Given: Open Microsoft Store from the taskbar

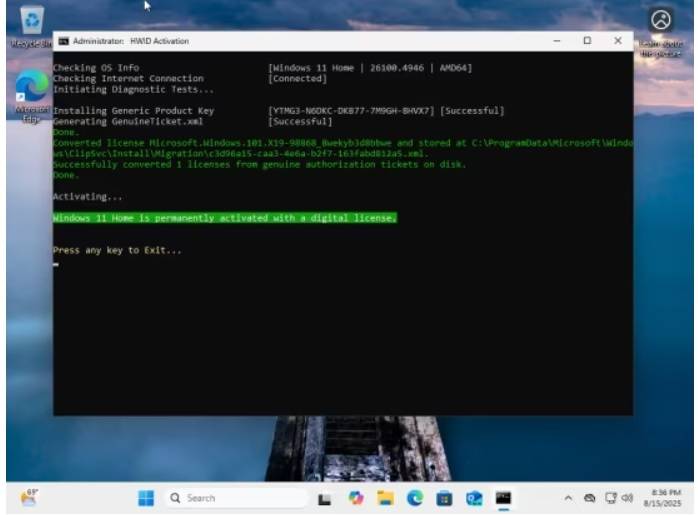Looking at the screenshot, I should click(444, 499).
